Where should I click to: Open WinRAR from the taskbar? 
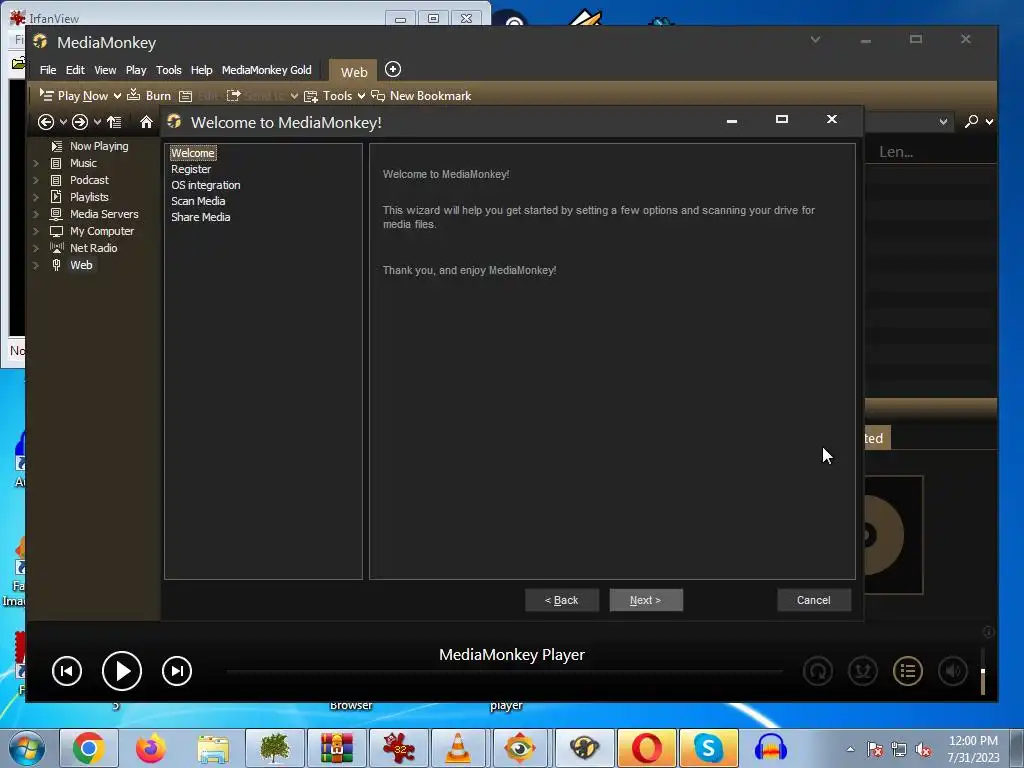[x=336, y=748]
